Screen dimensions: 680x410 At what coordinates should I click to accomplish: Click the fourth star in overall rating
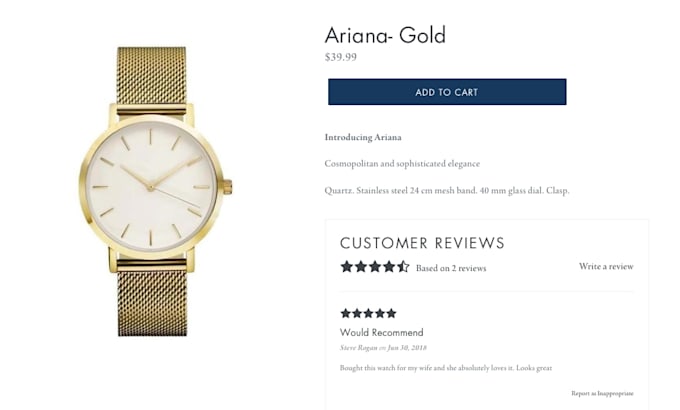(389, 267)
